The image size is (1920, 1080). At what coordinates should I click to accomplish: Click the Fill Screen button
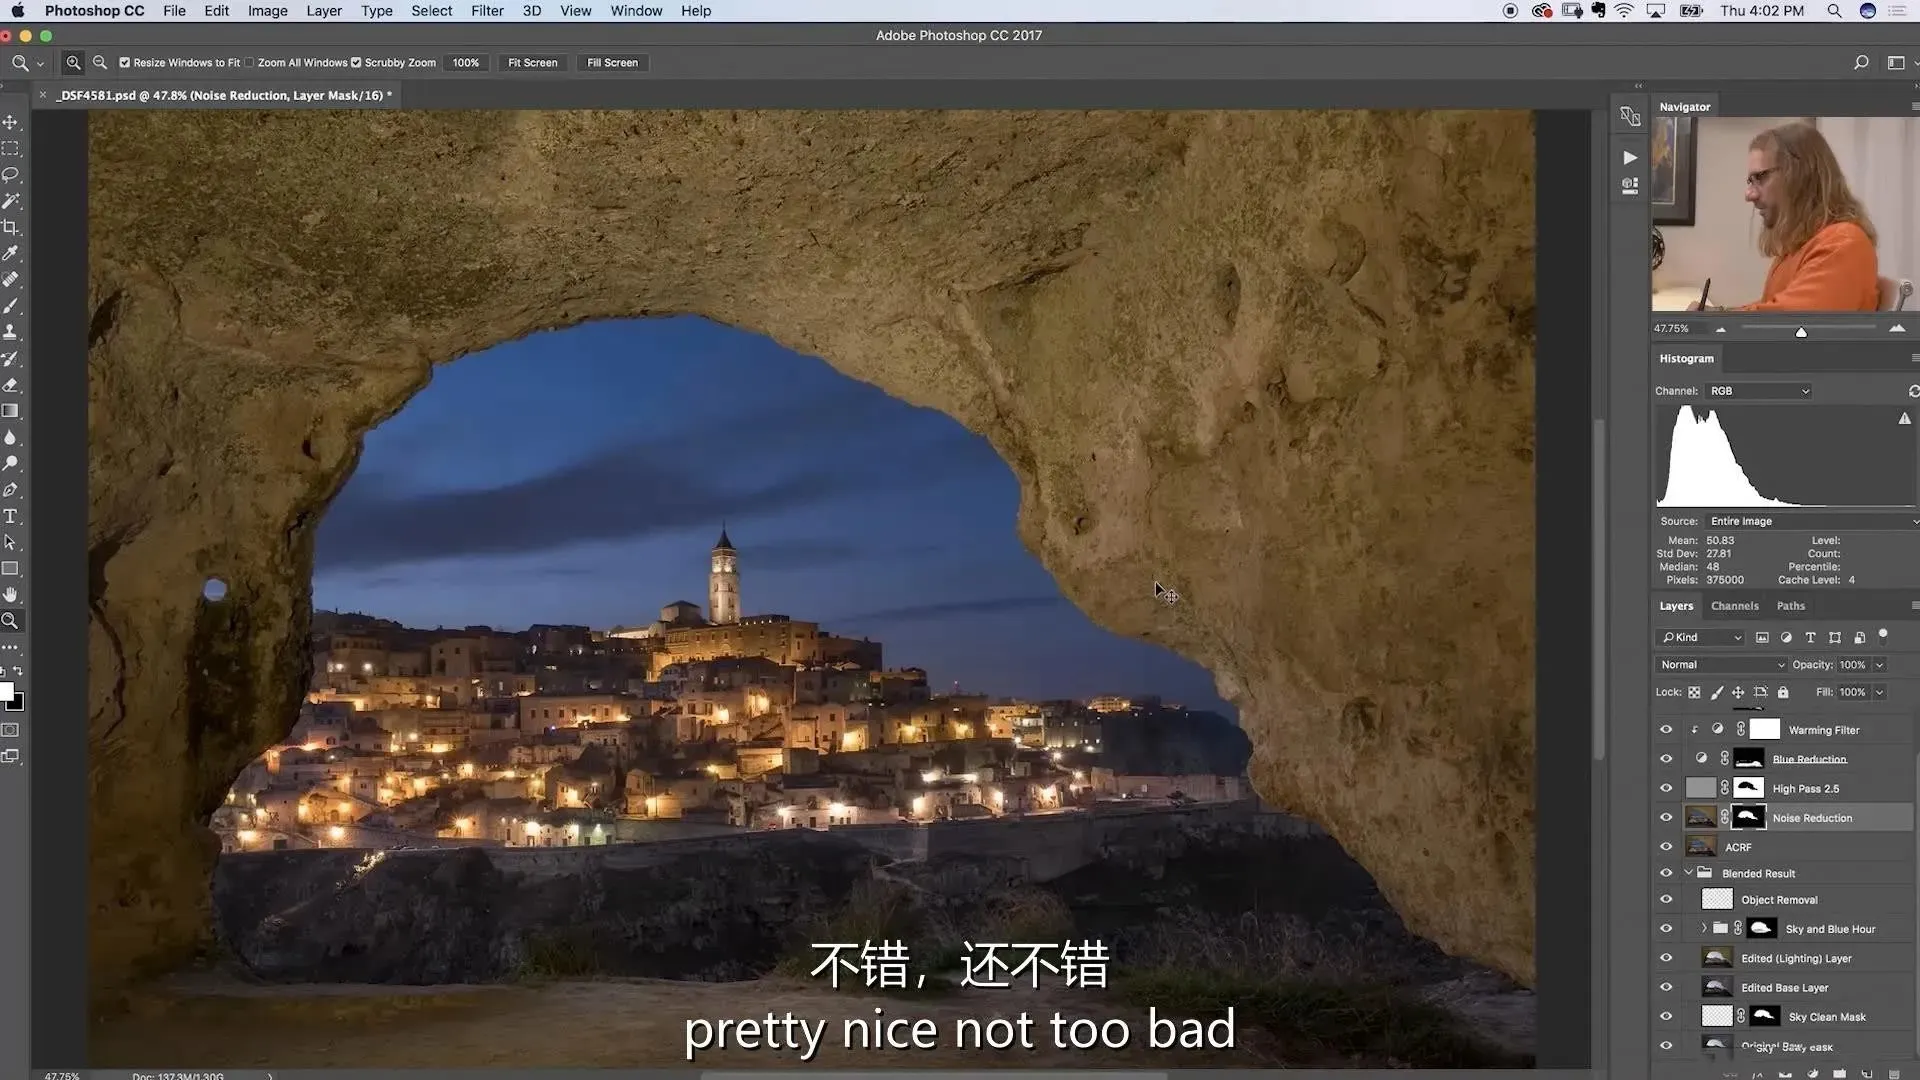[612, 62]
